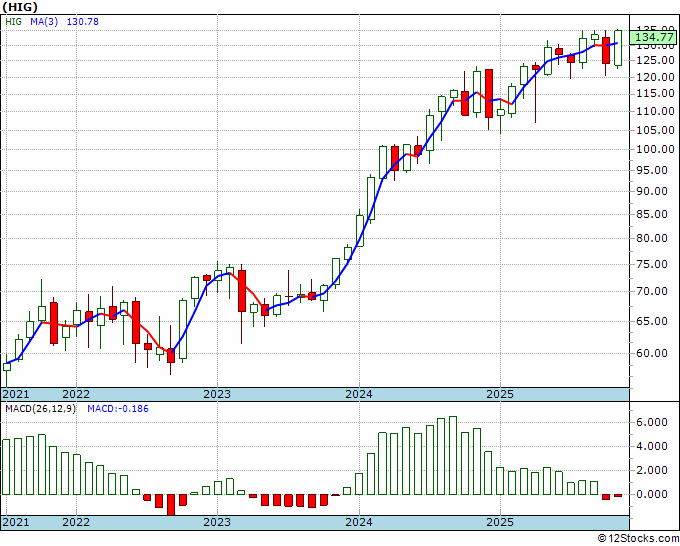This screenshot has height=546, width=680.
Task: Select the HIG legend label
Action: [x=13, y=21]
